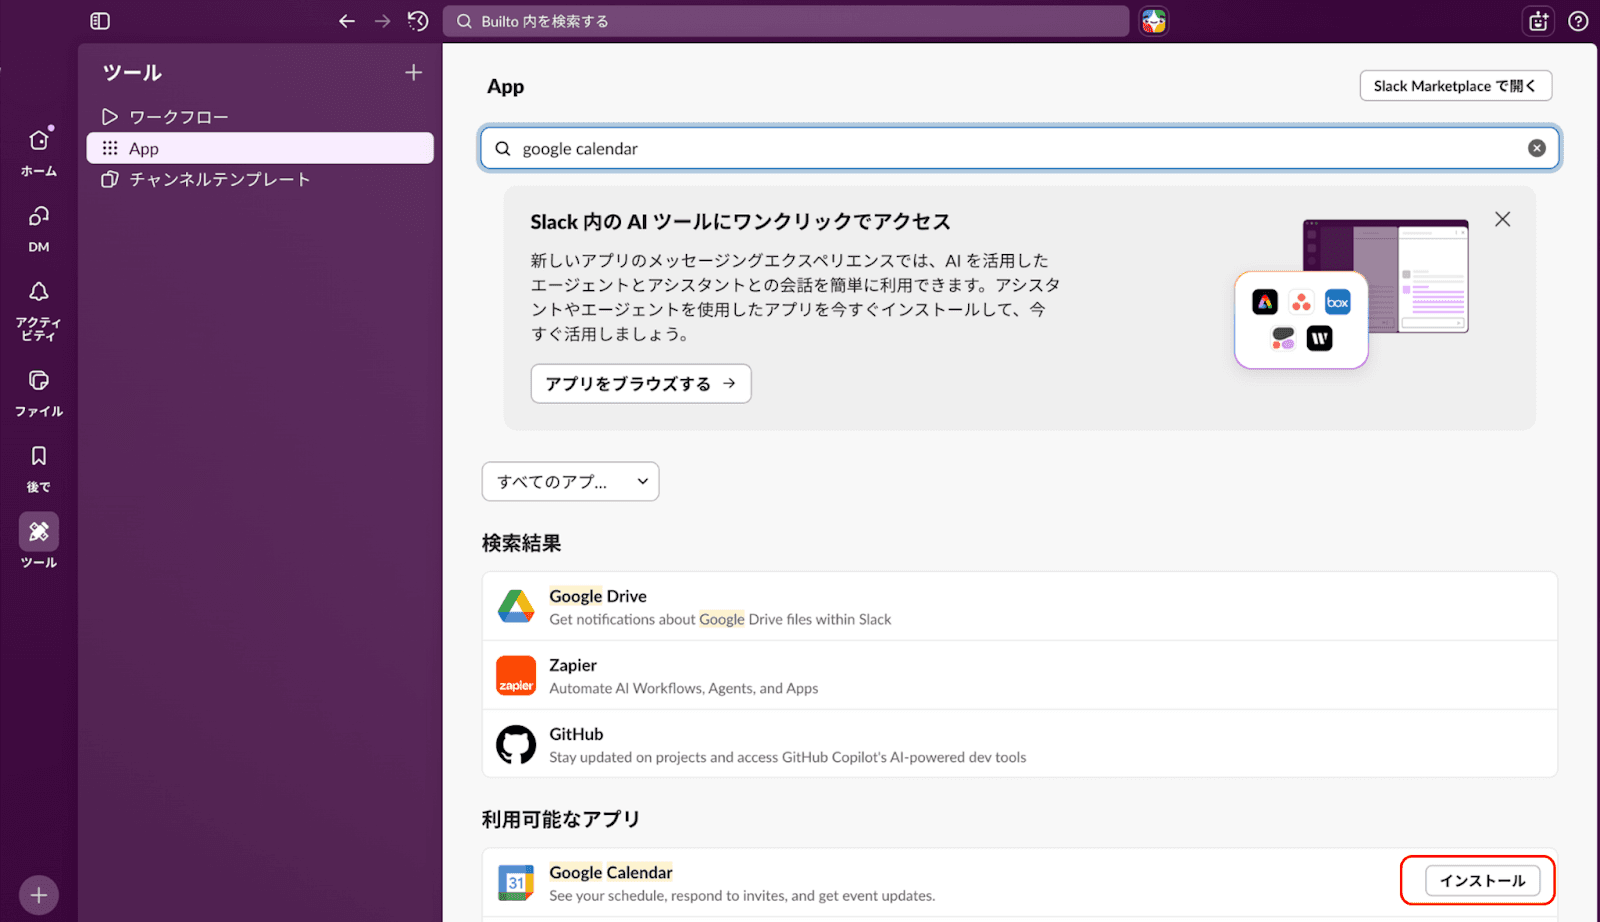Click the AI apps banner illustration
Image resolution: width=1600 pixels, height=922 pixels.
pos(1351,294)
